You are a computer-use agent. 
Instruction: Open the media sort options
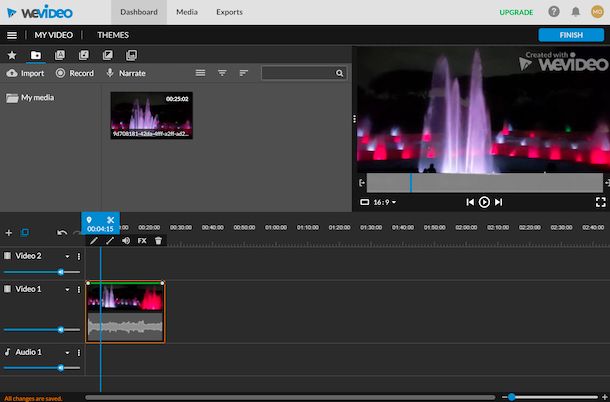tap(244, 73)
